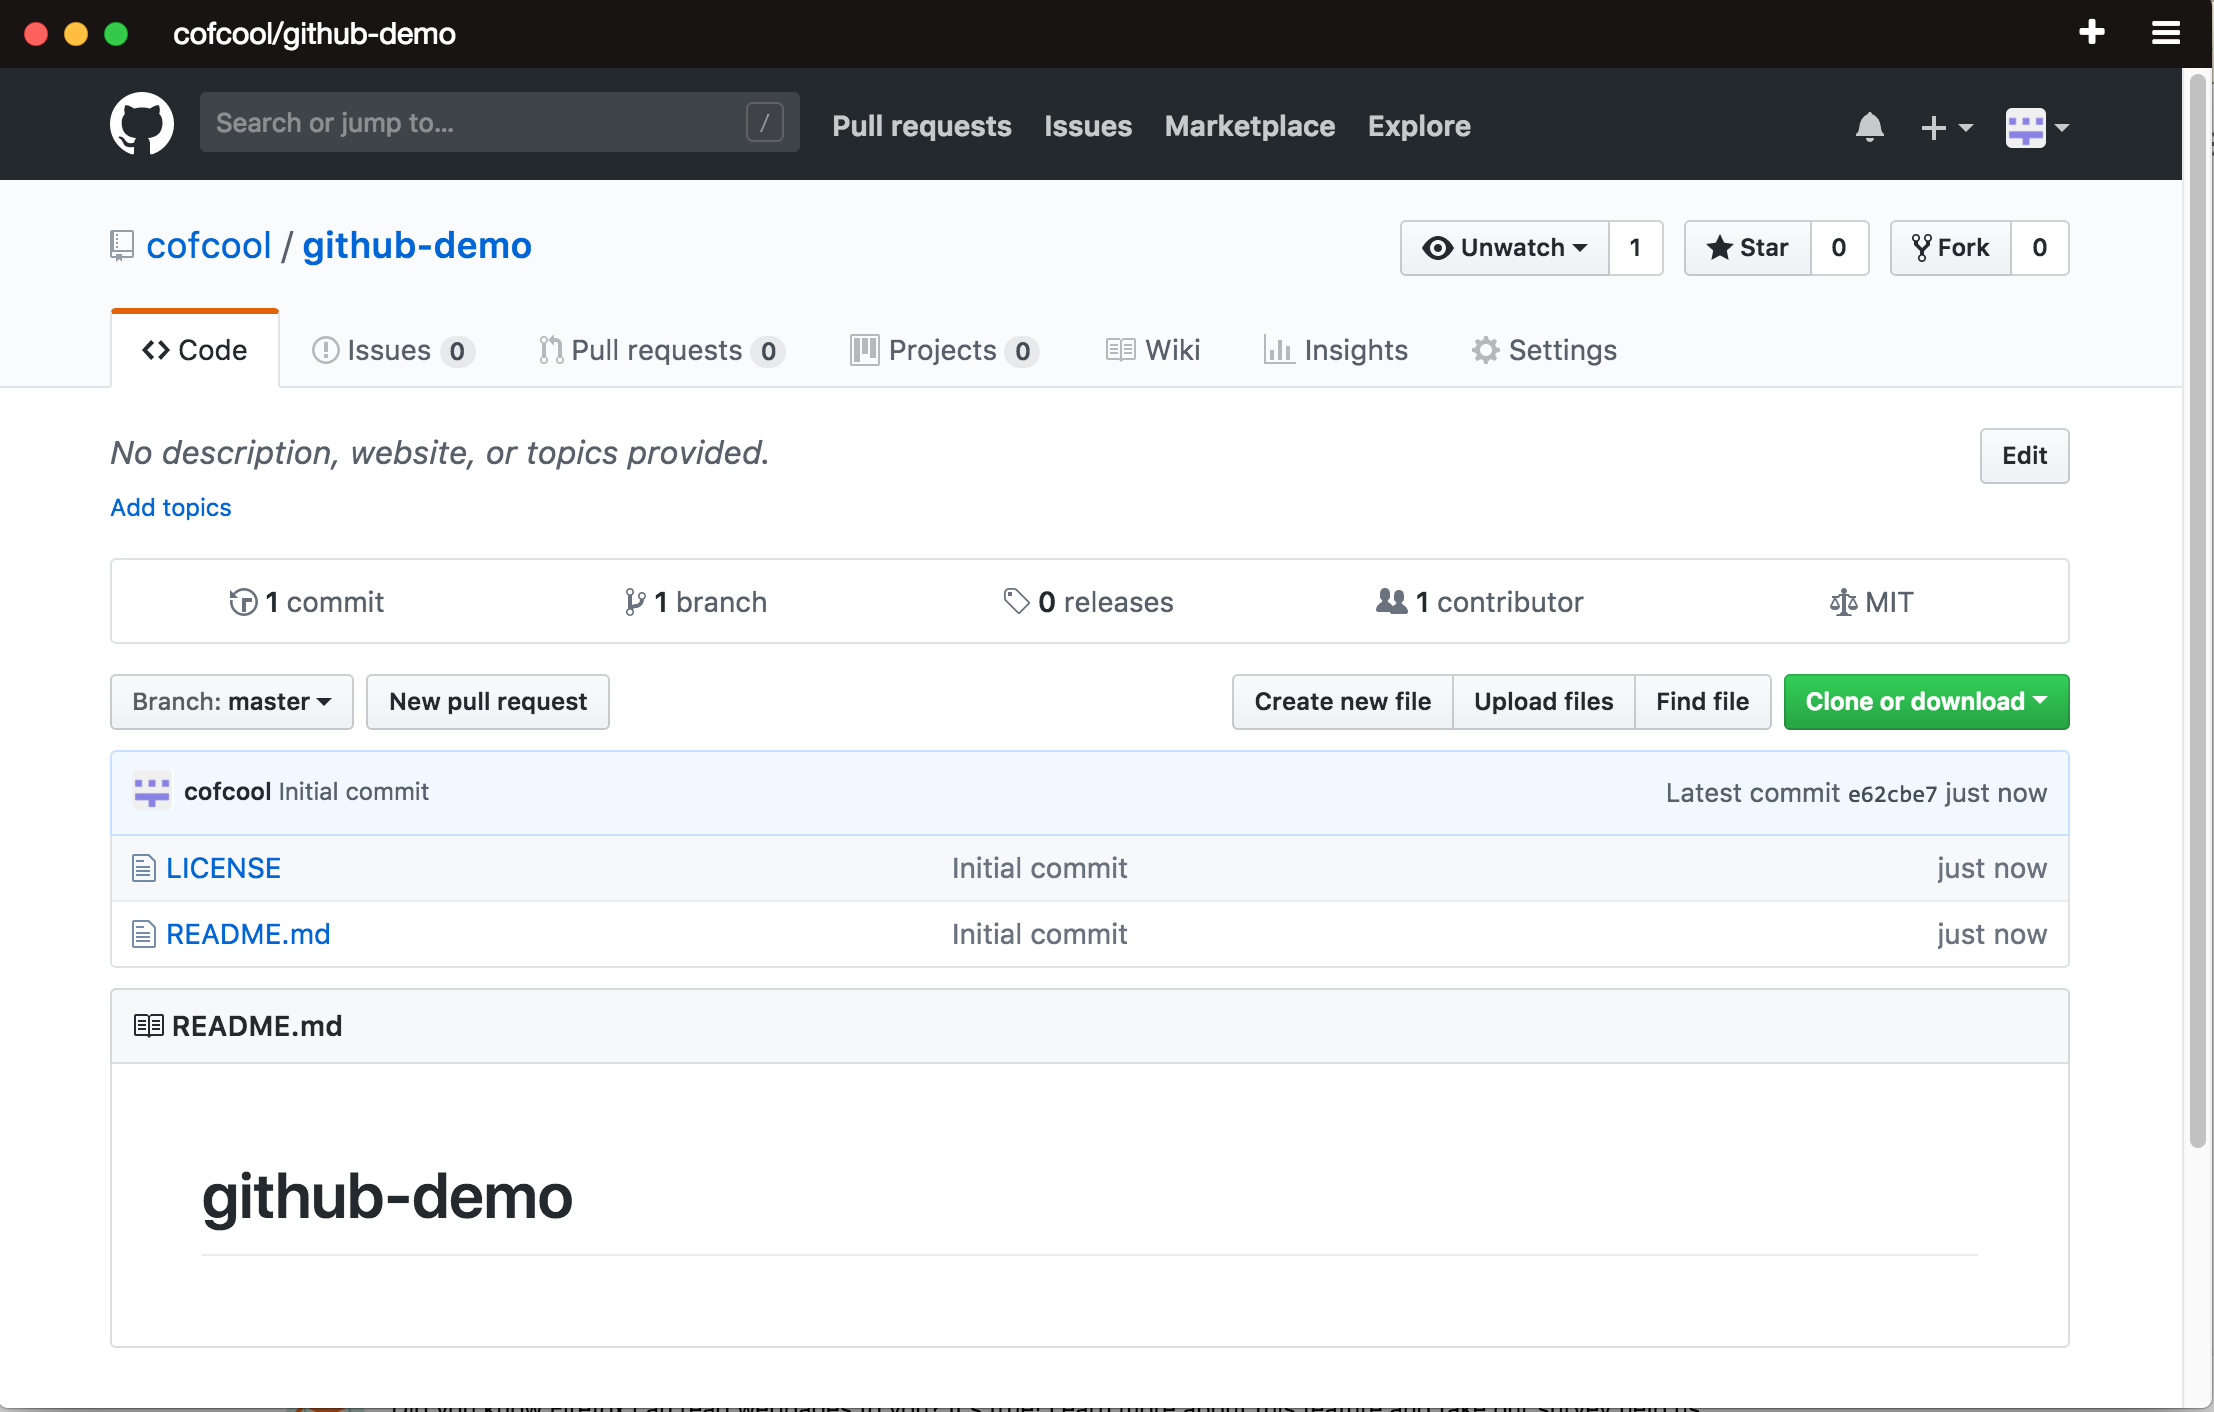Click the README.md header title

point(257,1026)
